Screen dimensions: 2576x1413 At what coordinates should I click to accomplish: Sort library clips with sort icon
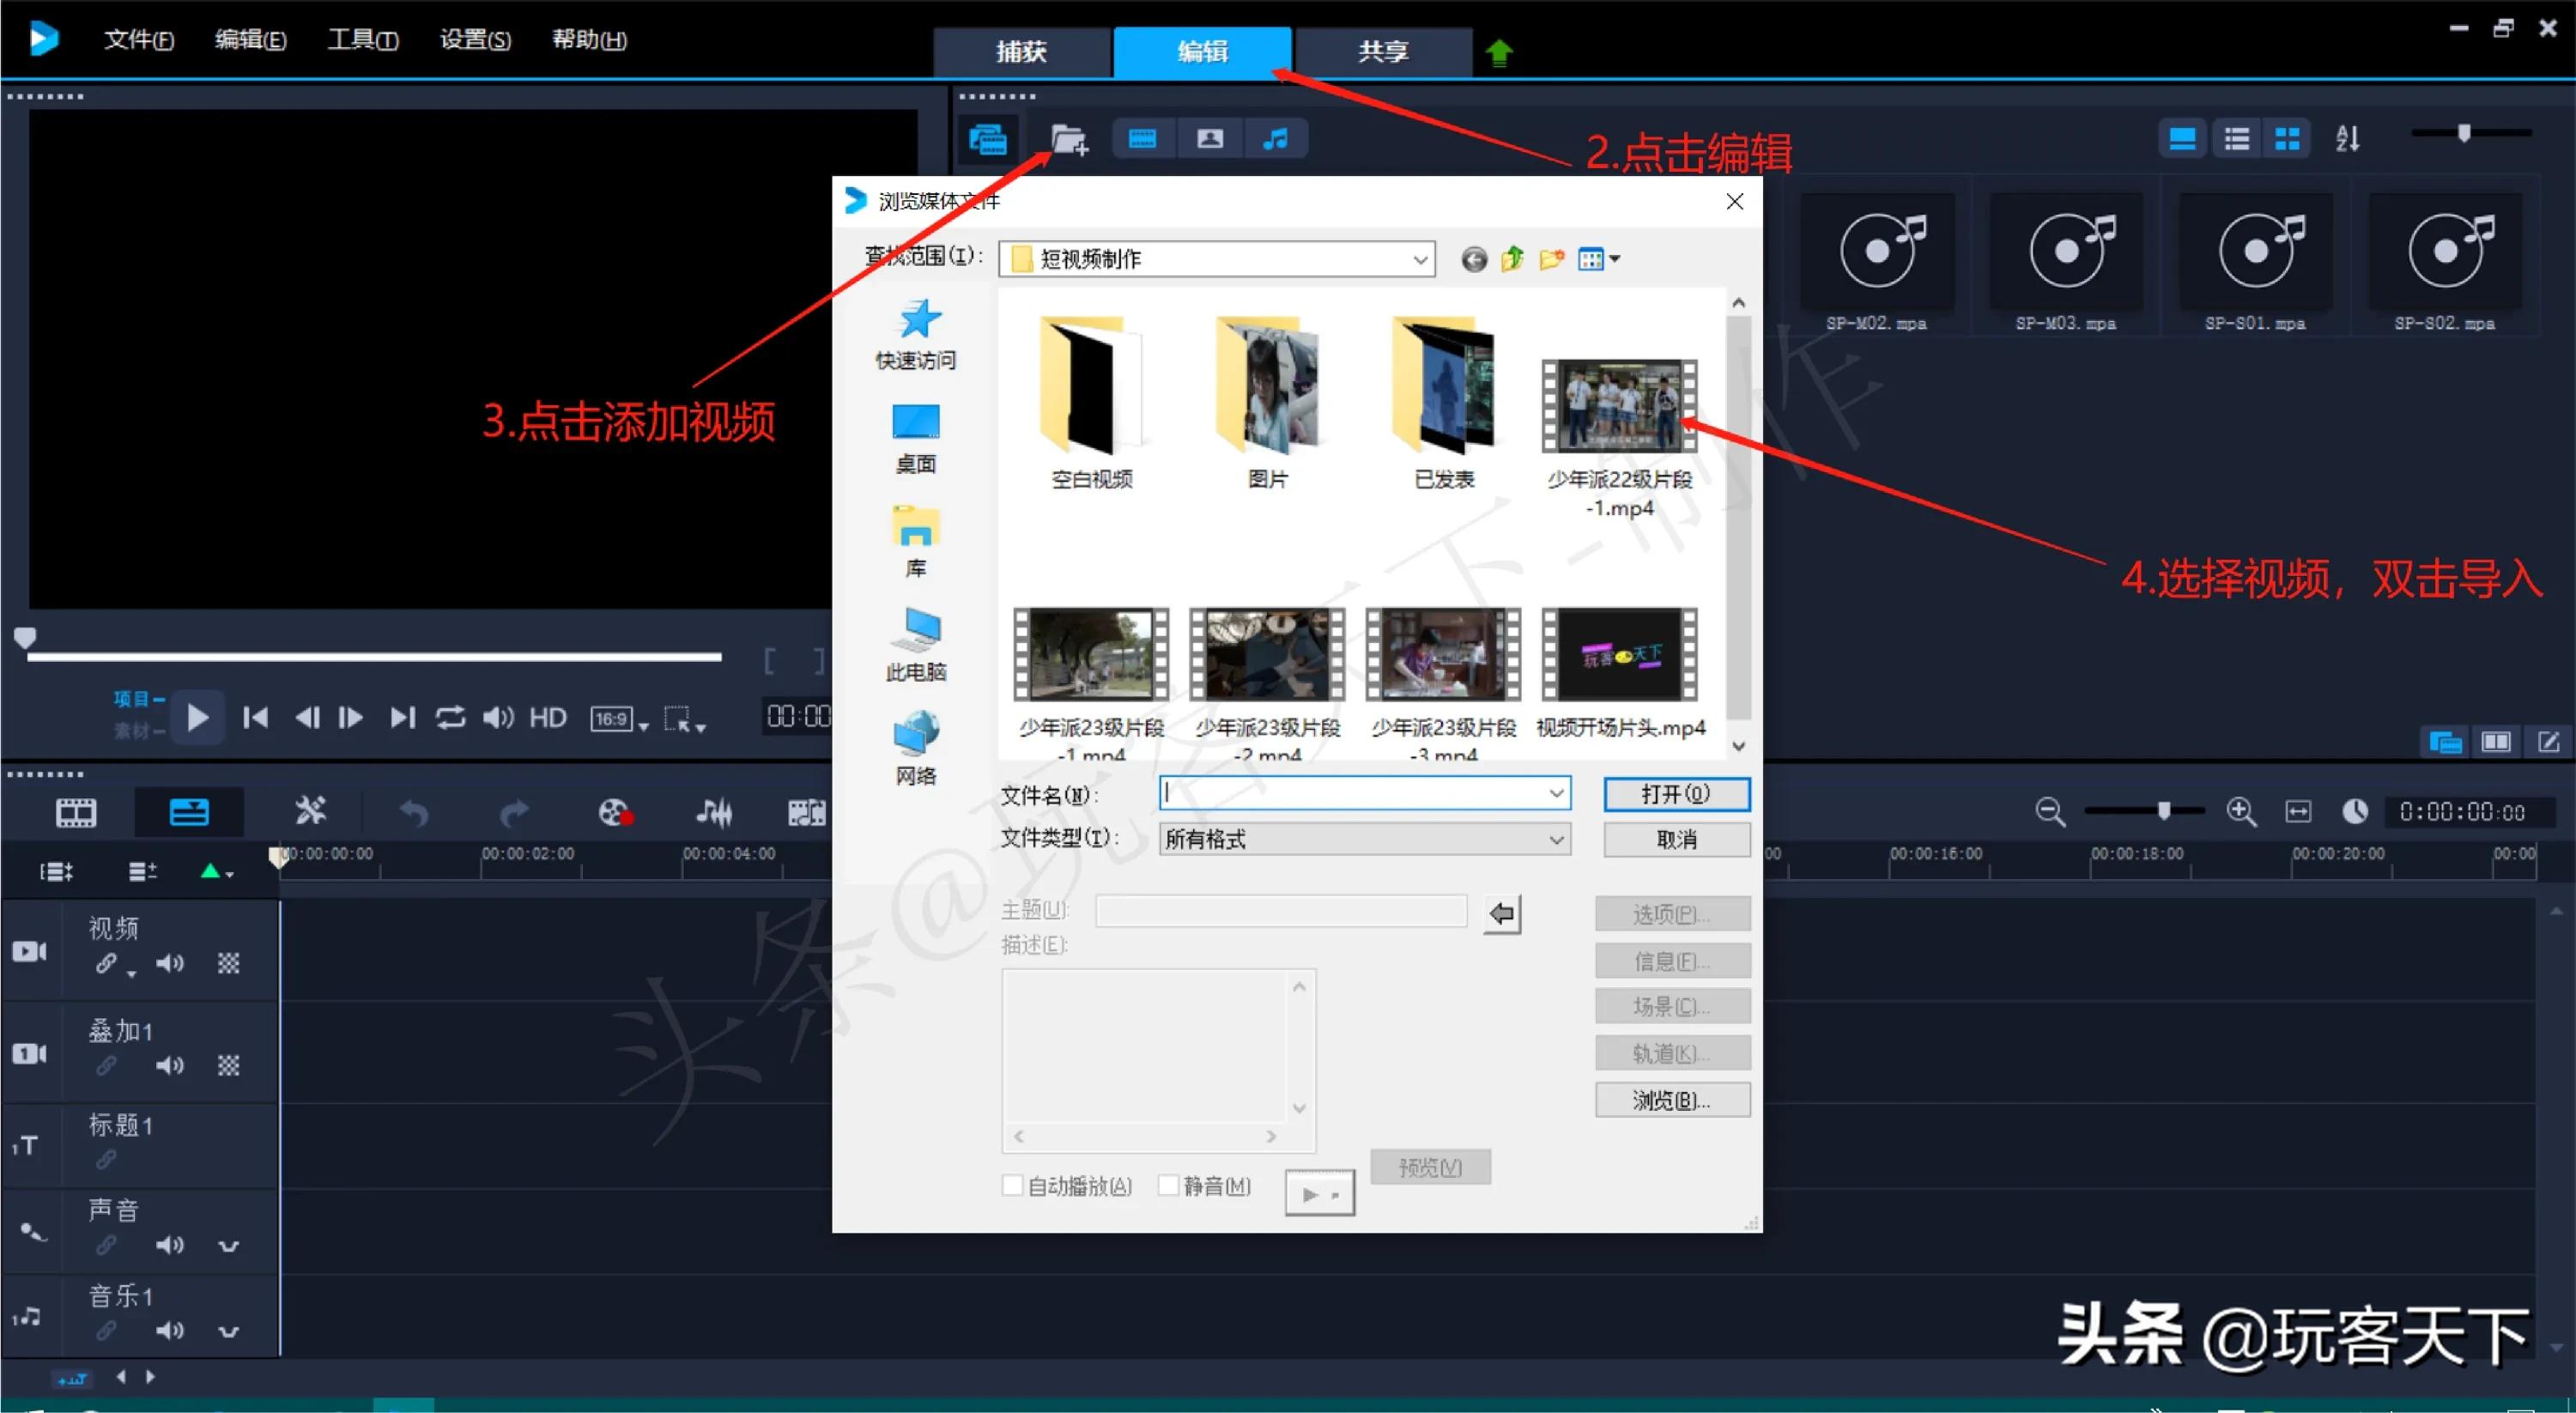(2347, 138)
